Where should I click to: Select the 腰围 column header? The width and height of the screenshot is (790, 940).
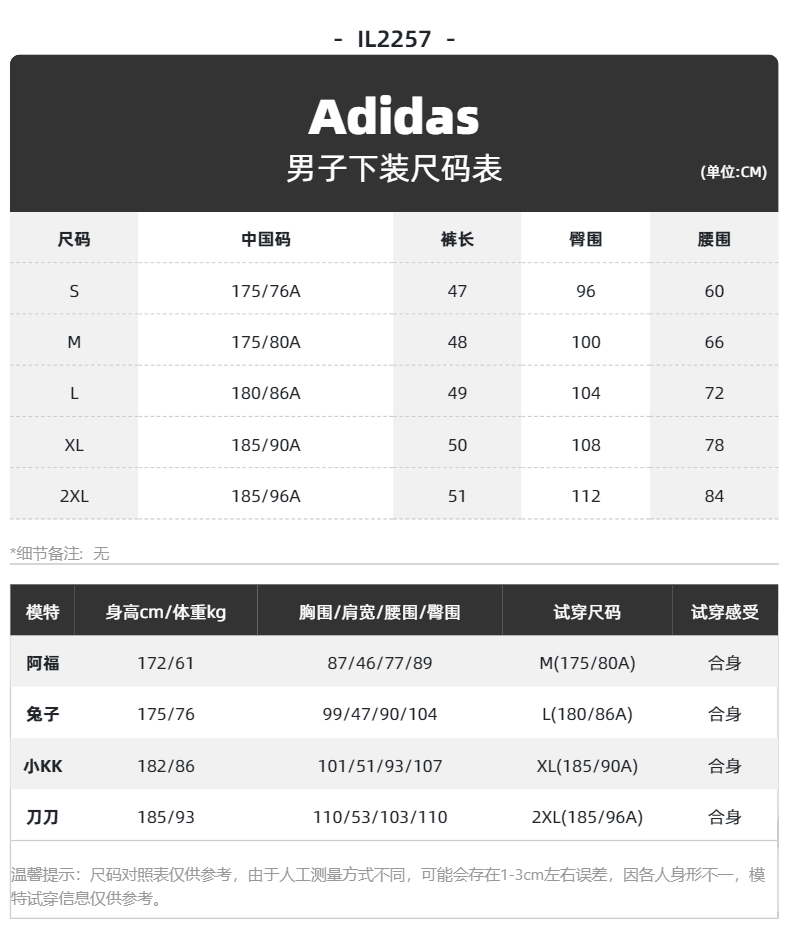point(714,239)
